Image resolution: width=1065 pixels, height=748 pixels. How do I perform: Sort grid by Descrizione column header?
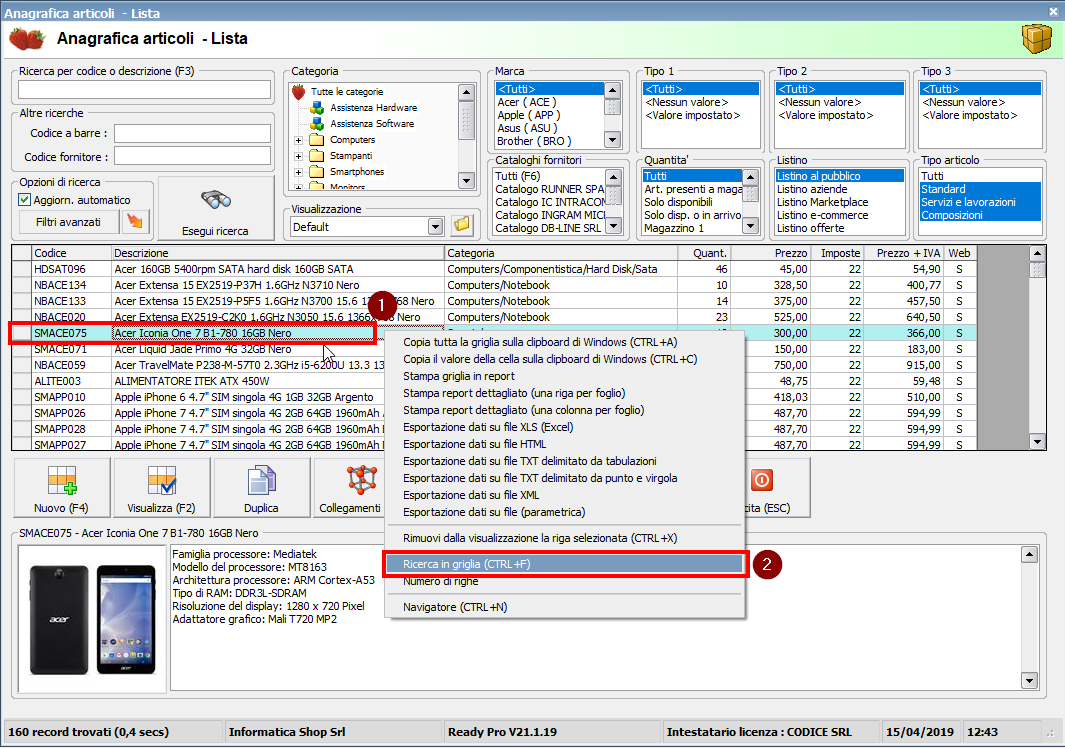[x=278, y=253]
